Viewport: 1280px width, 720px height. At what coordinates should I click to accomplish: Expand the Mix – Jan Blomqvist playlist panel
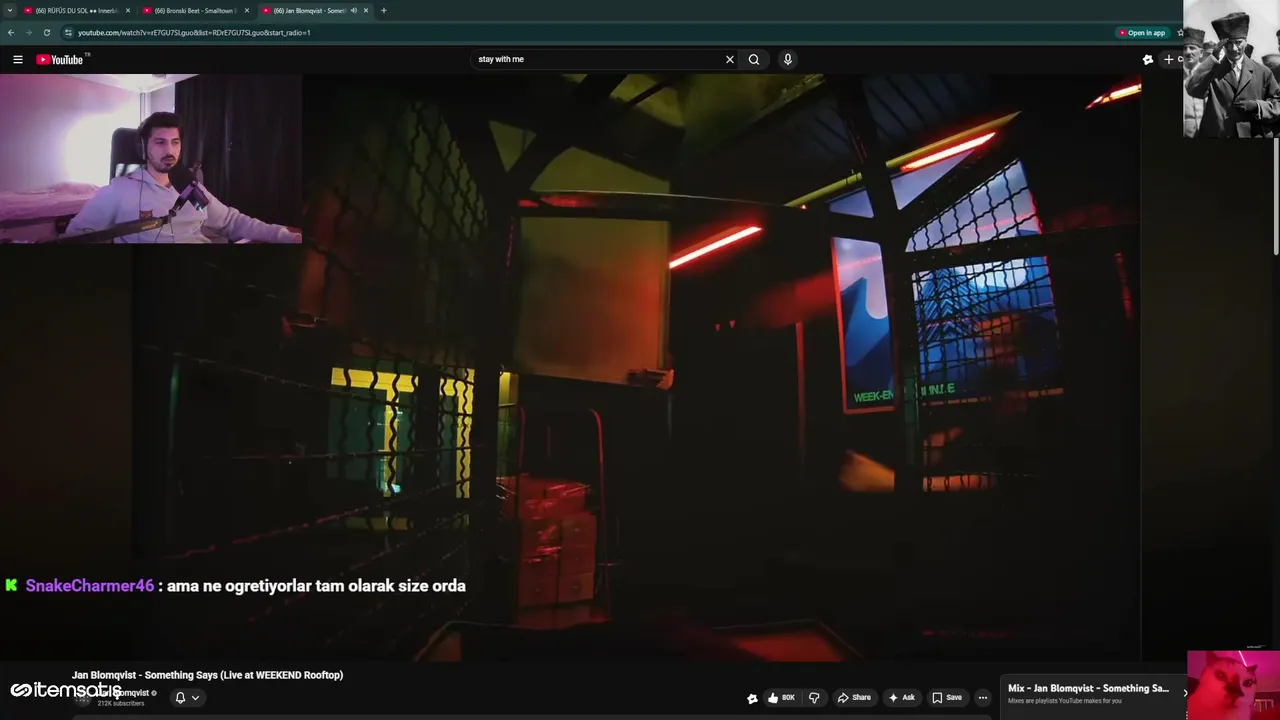tap(1185, 692)
